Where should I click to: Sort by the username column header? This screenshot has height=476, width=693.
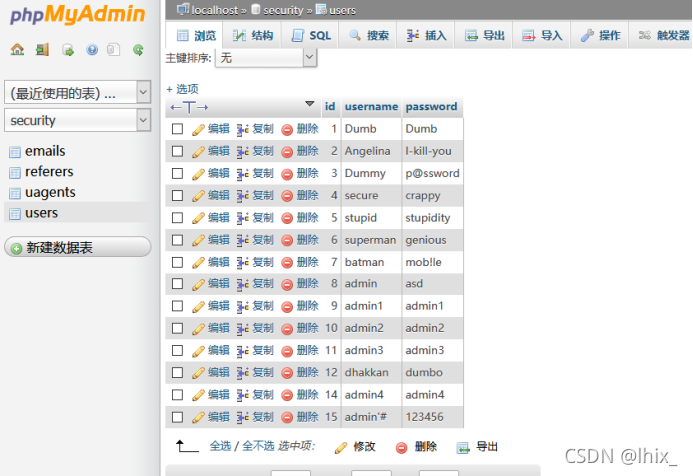[x=371, y=107]
